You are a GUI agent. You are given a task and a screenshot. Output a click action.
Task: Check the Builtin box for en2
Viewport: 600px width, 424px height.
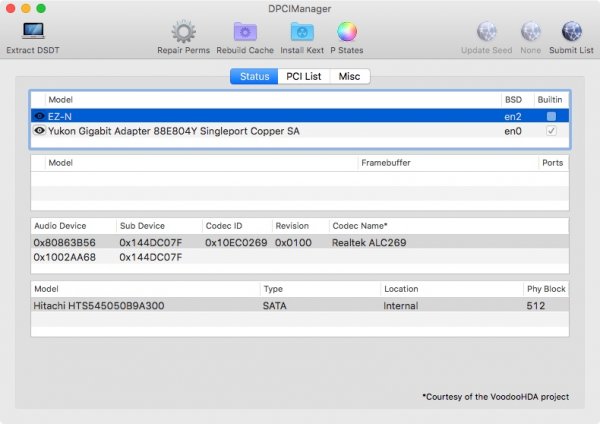(x=551, y=116)
